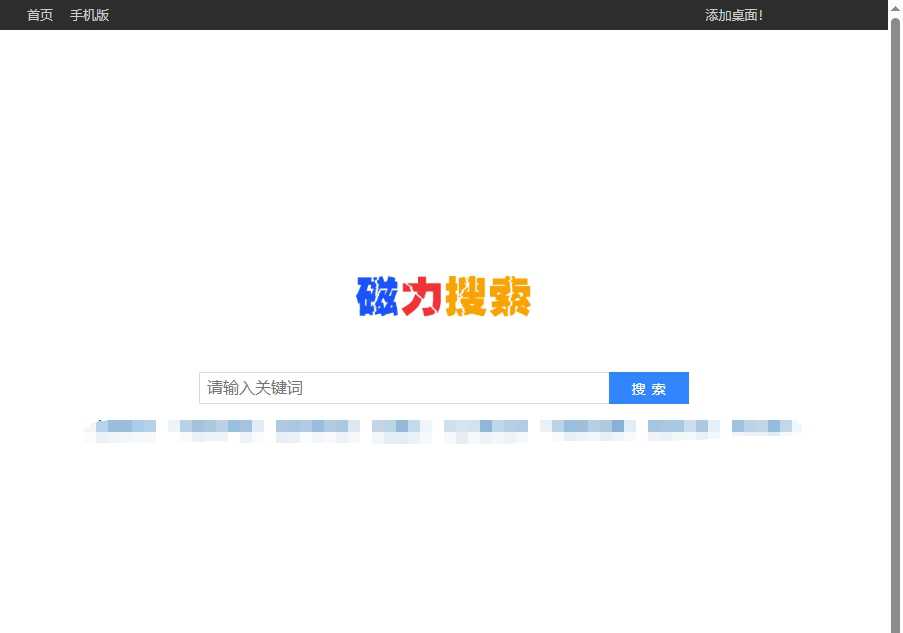Click the 磁力搜索 logo image
903x633 pixels.
pyautogui.click(x=443, y=296)
